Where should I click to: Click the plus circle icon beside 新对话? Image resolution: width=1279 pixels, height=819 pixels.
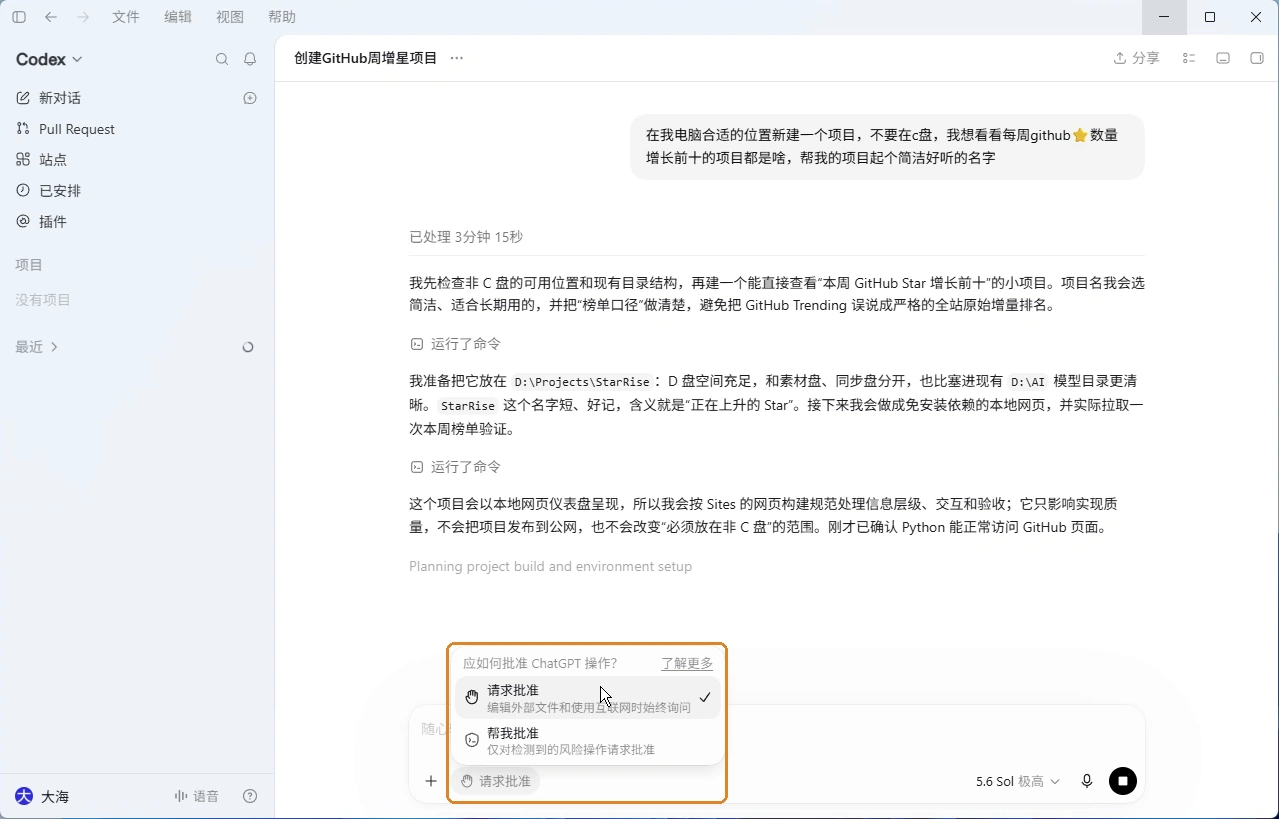(x=250, y=98)
